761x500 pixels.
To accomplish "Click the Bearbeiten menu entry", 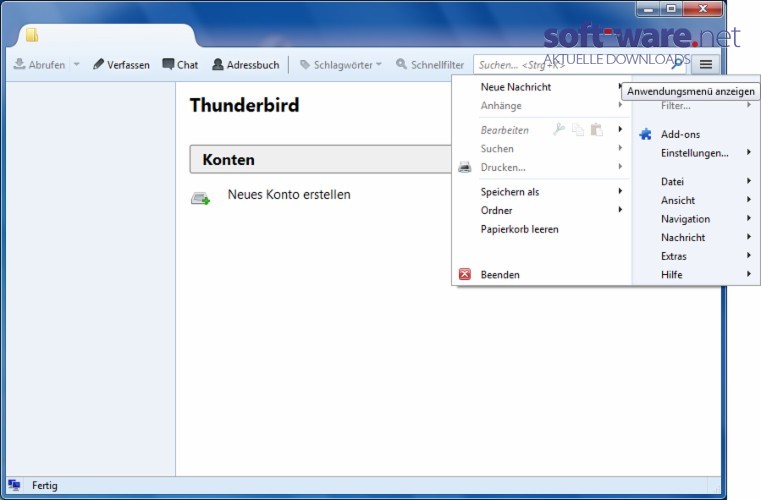I will [505, 130].
